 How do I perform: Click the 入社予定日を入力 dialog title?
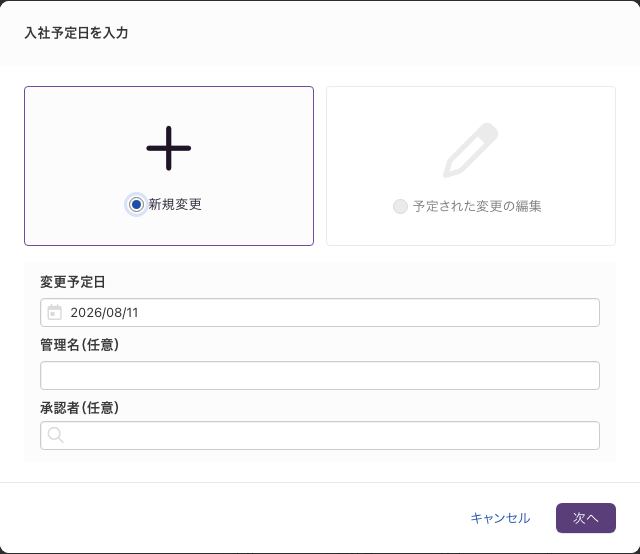76,33
